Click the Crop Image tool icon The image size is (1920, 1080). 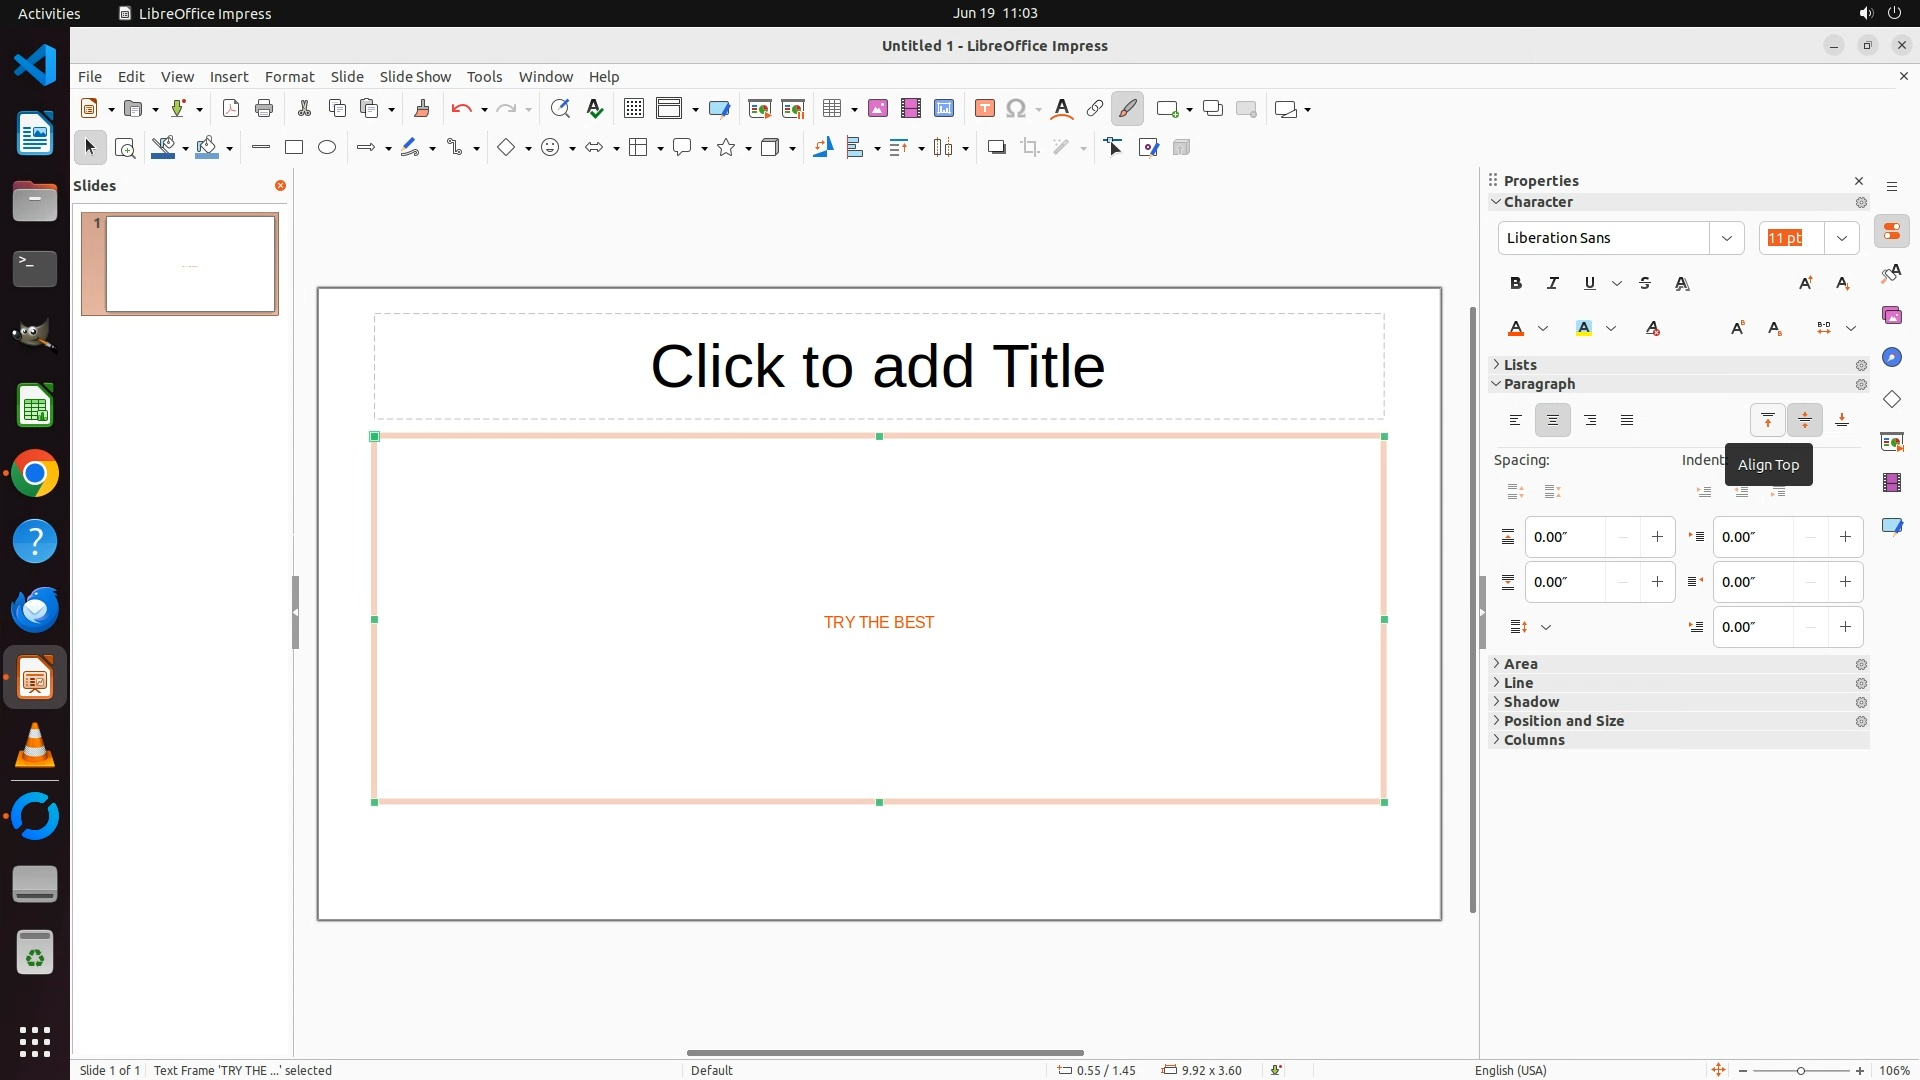click(1029, 148)
